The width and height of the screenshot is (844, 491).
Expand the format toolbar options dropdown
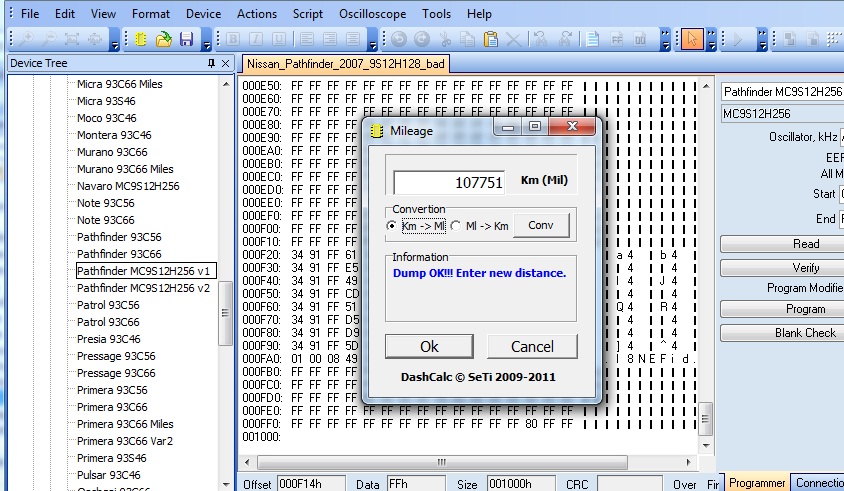pyautogui.click(x=373, y=40)
